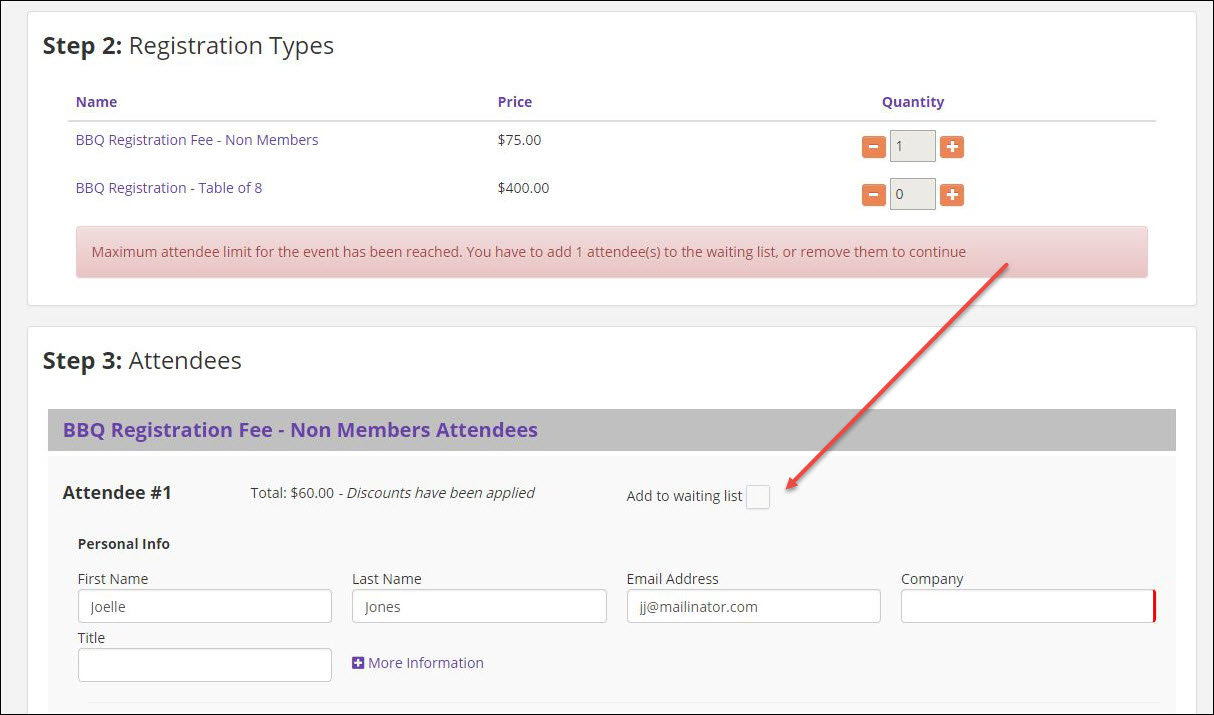The image size is (1214, 715).
Task: Open BBQ Registration - Table of 8 link
Action: 169,188
